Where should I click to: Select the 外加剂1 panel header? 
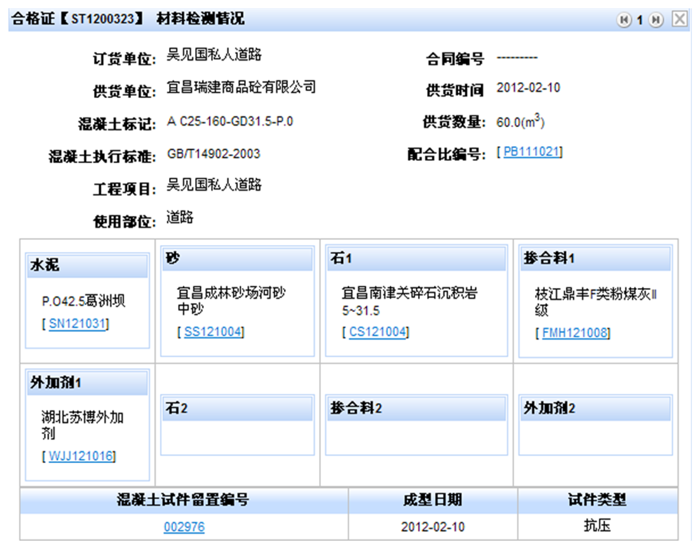pyautogui.click(x=88, y=383)
